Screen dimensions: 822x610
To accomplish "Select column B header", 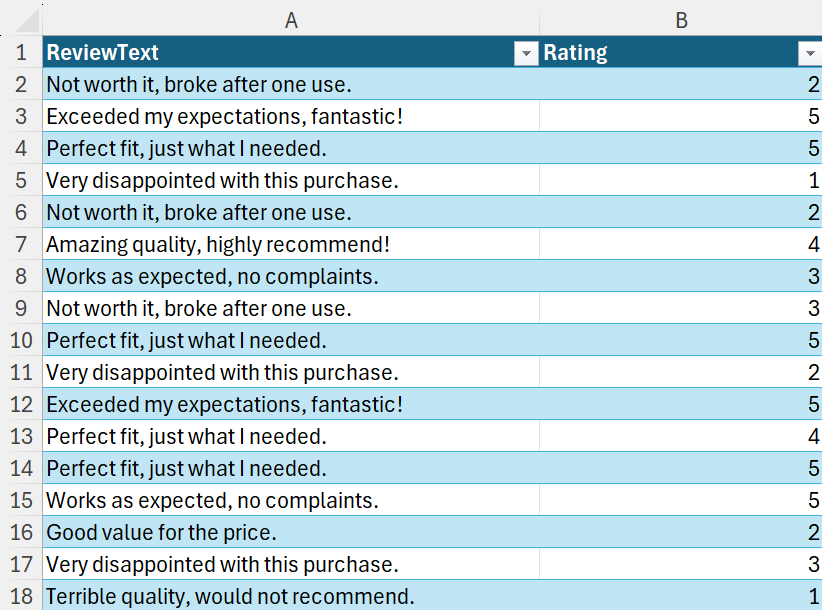I will [x=680, y=20].
